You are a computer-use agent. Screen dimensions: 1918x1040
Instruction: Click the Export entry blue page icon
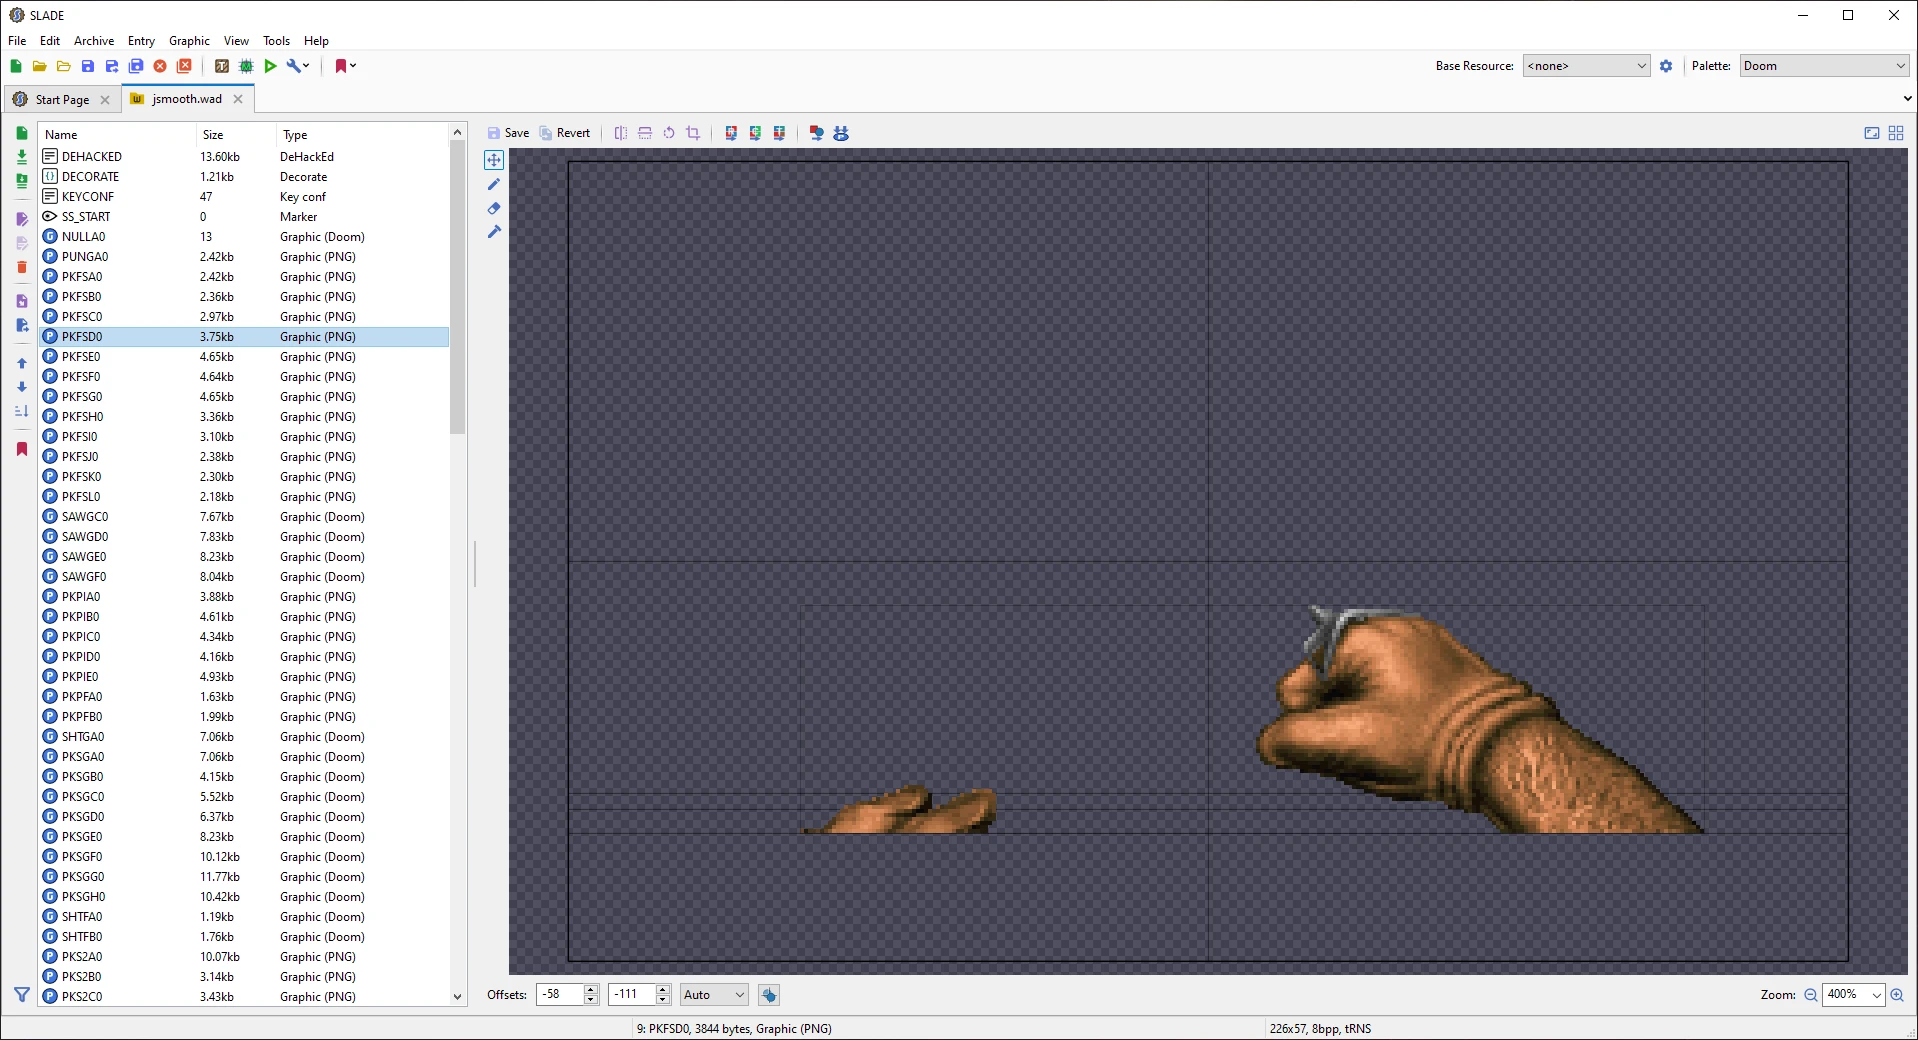click(22, 325)
